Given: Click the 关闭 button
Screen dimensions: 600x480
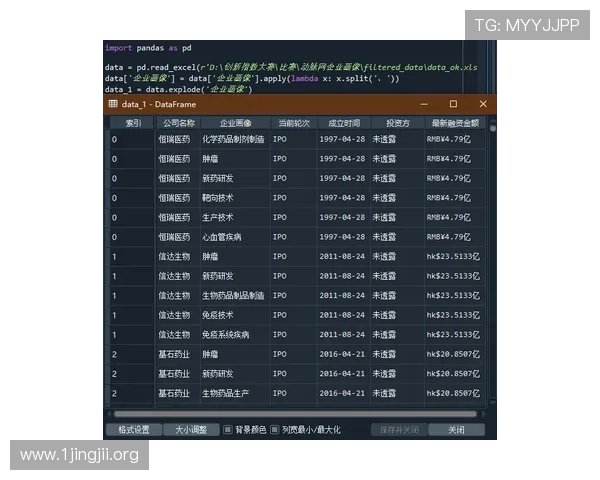Looking at the screenshot, I should point(457,430).
